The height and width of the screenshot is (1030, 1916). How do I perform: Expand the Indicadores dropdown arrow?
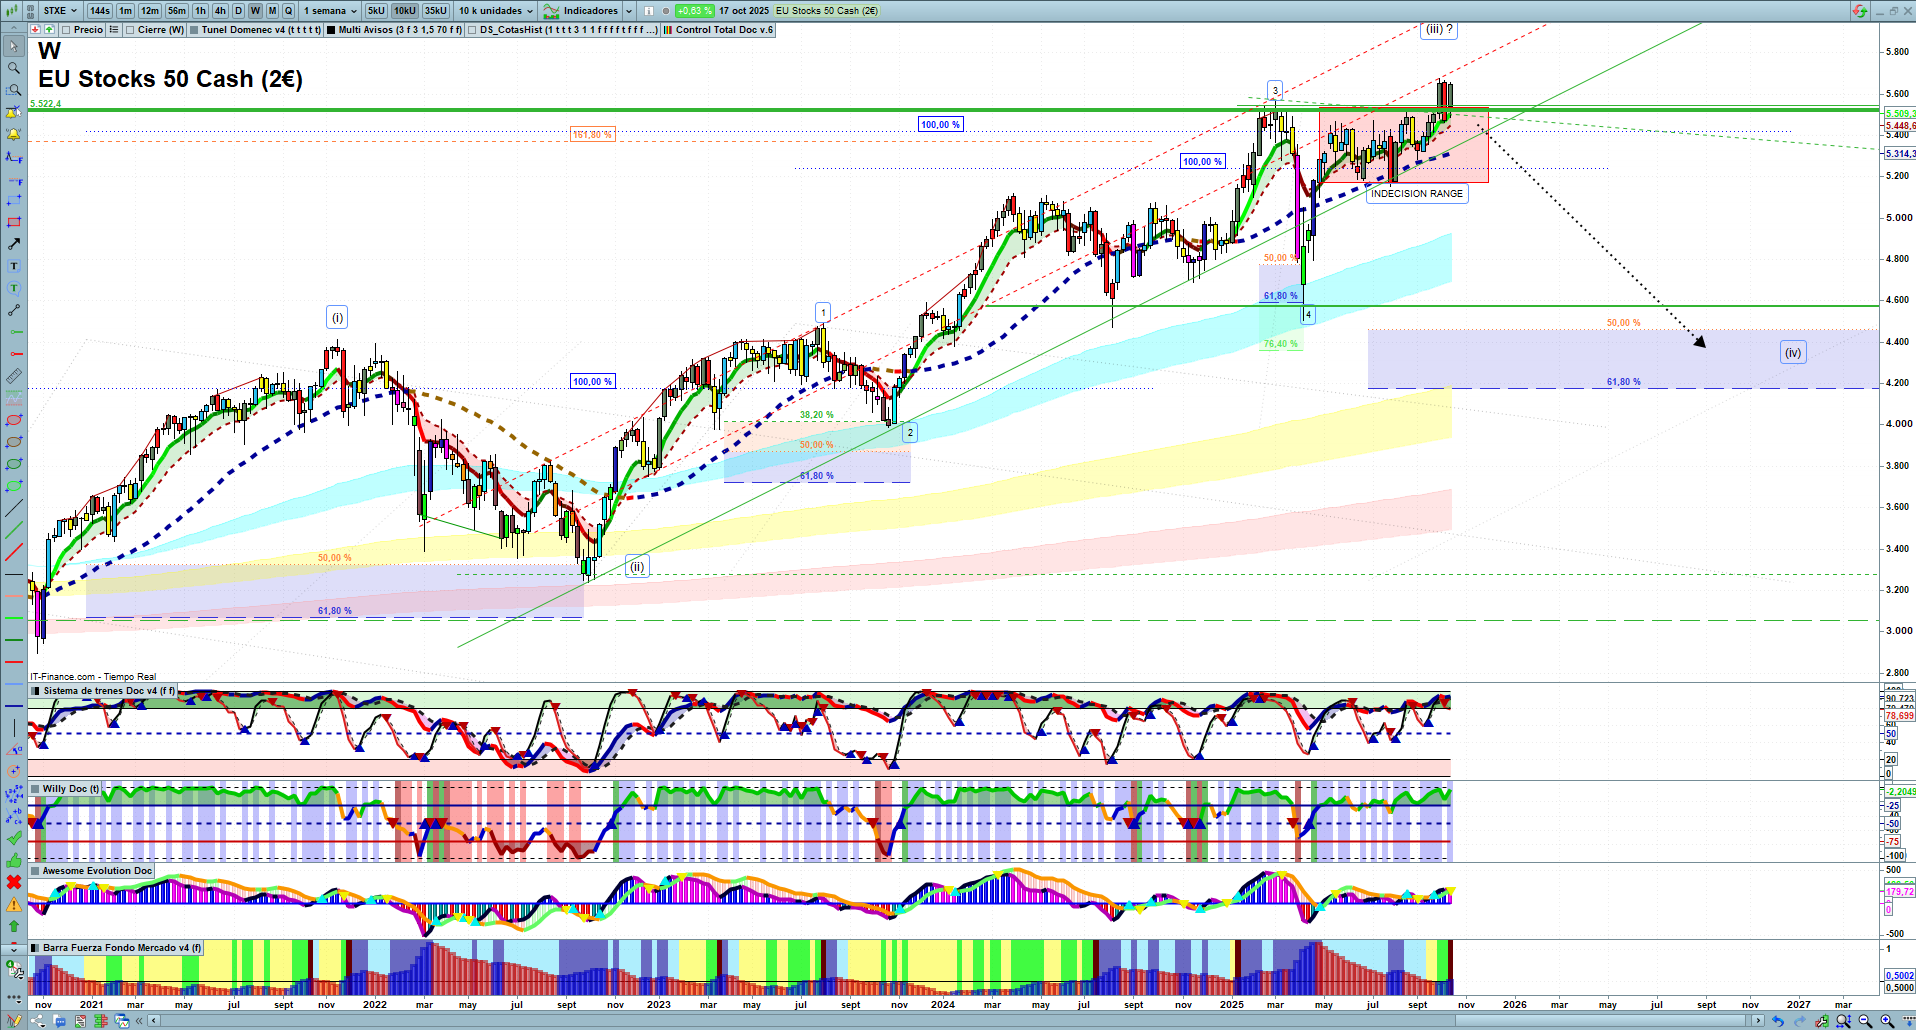click(629, 11)
